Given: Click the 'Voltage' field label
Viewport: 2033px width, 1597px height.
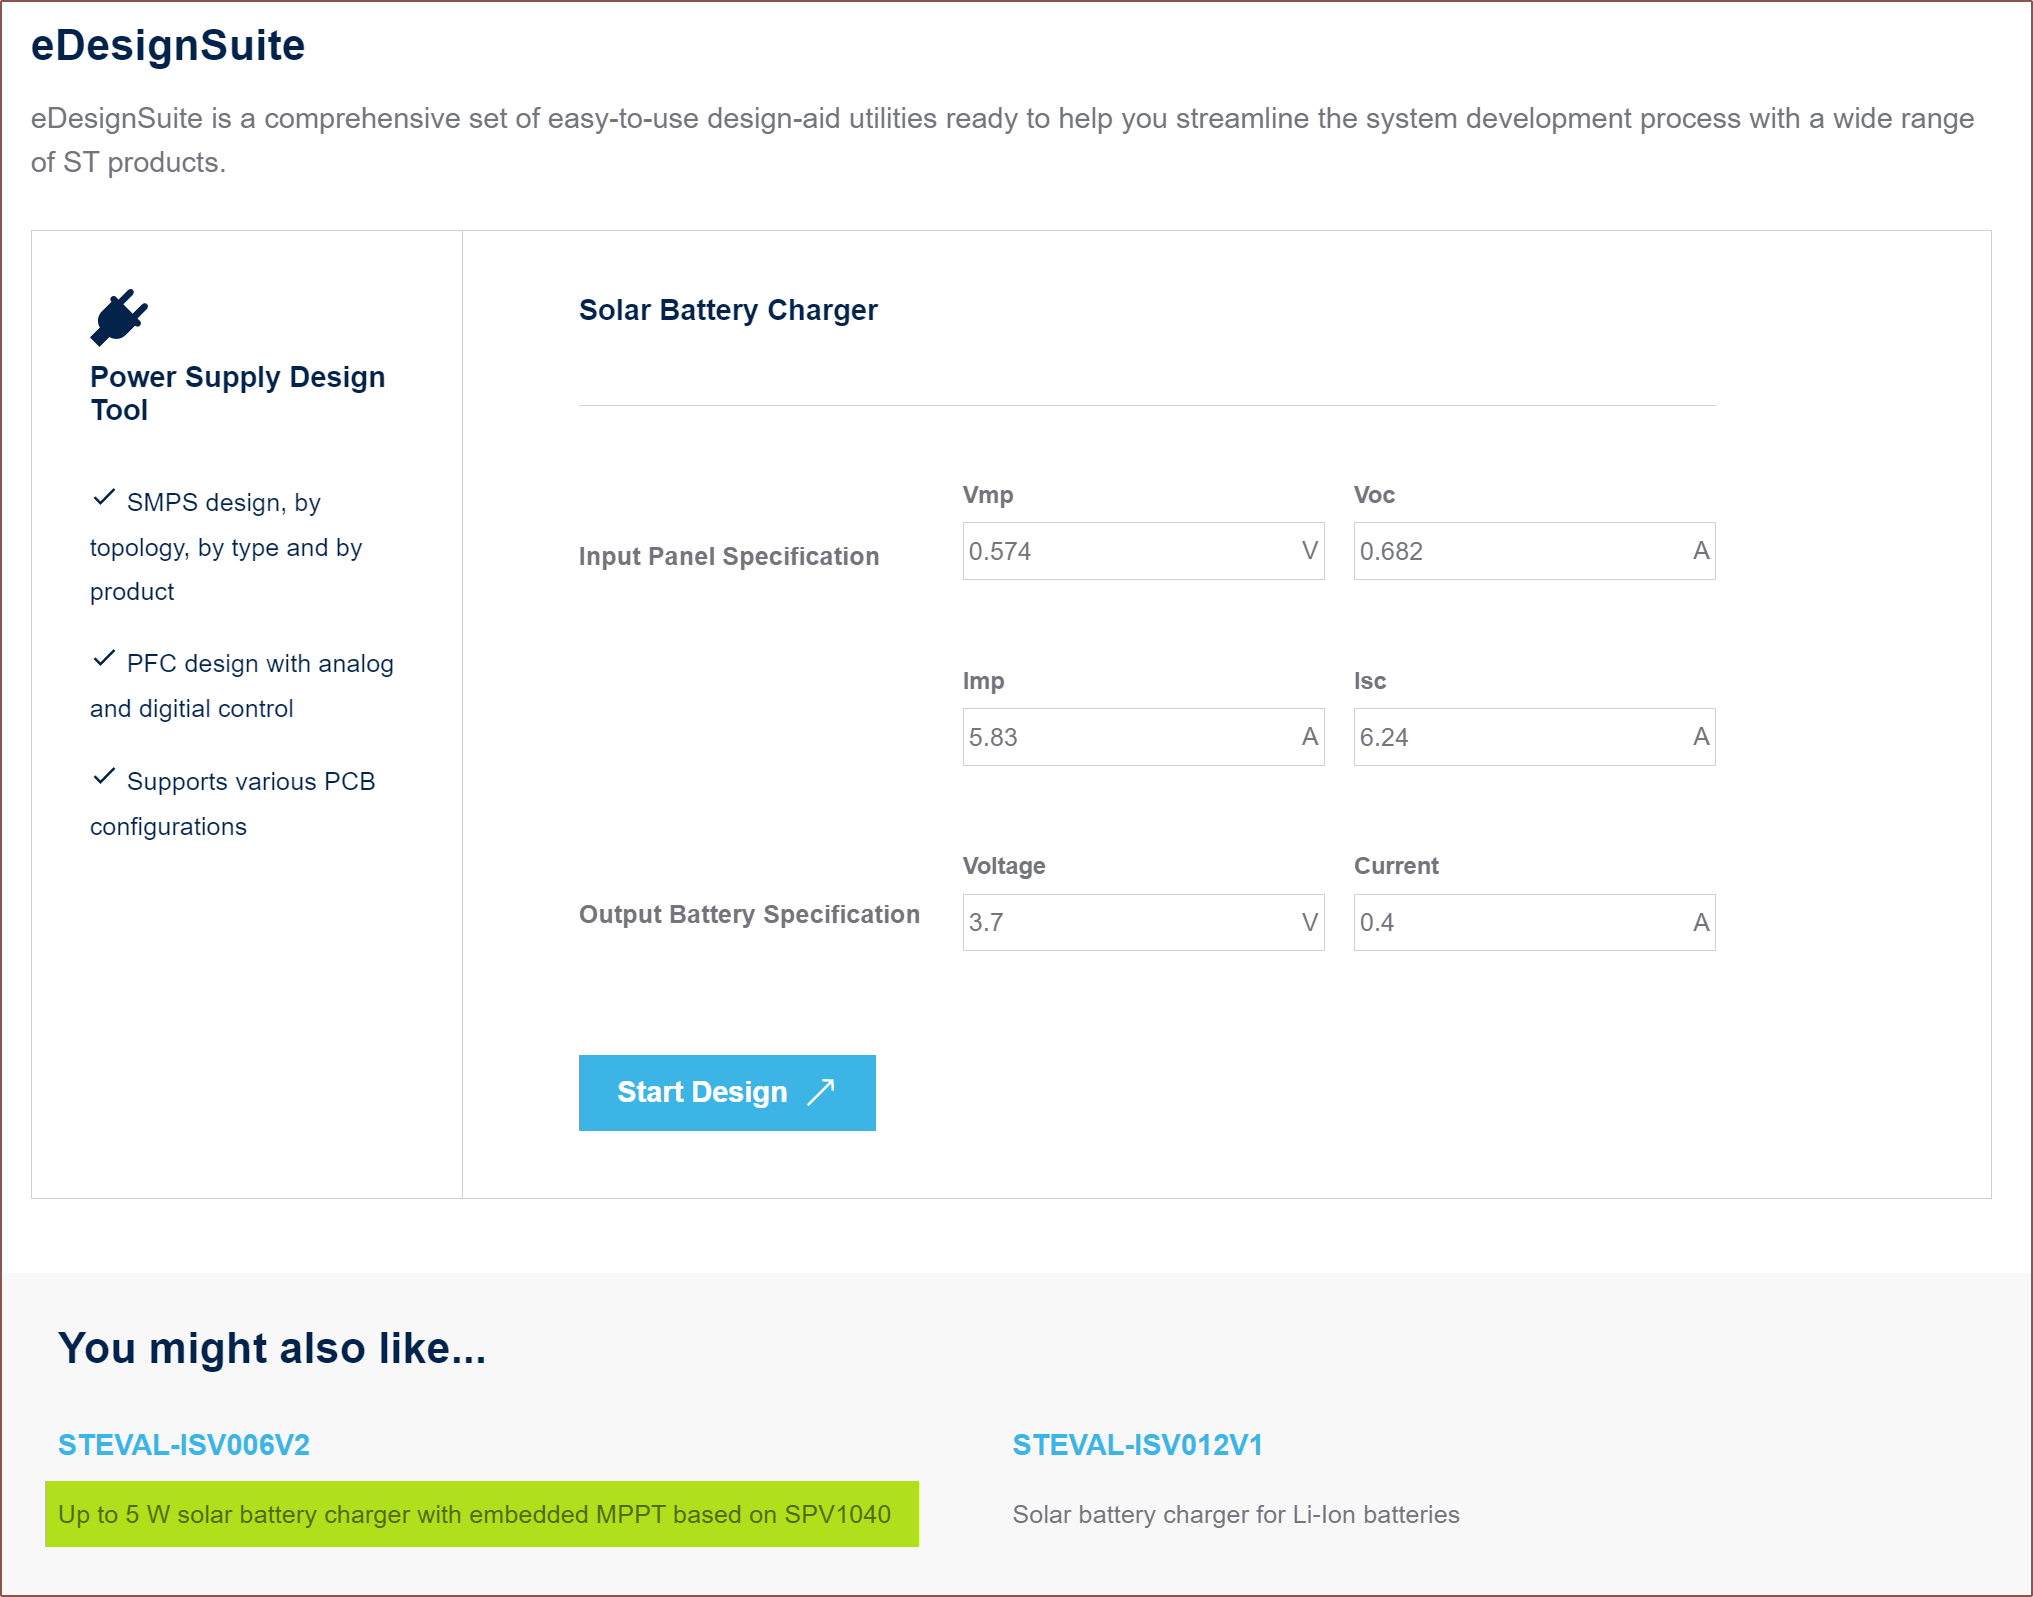Looking at the screenshot, I should pos(1004,866).
